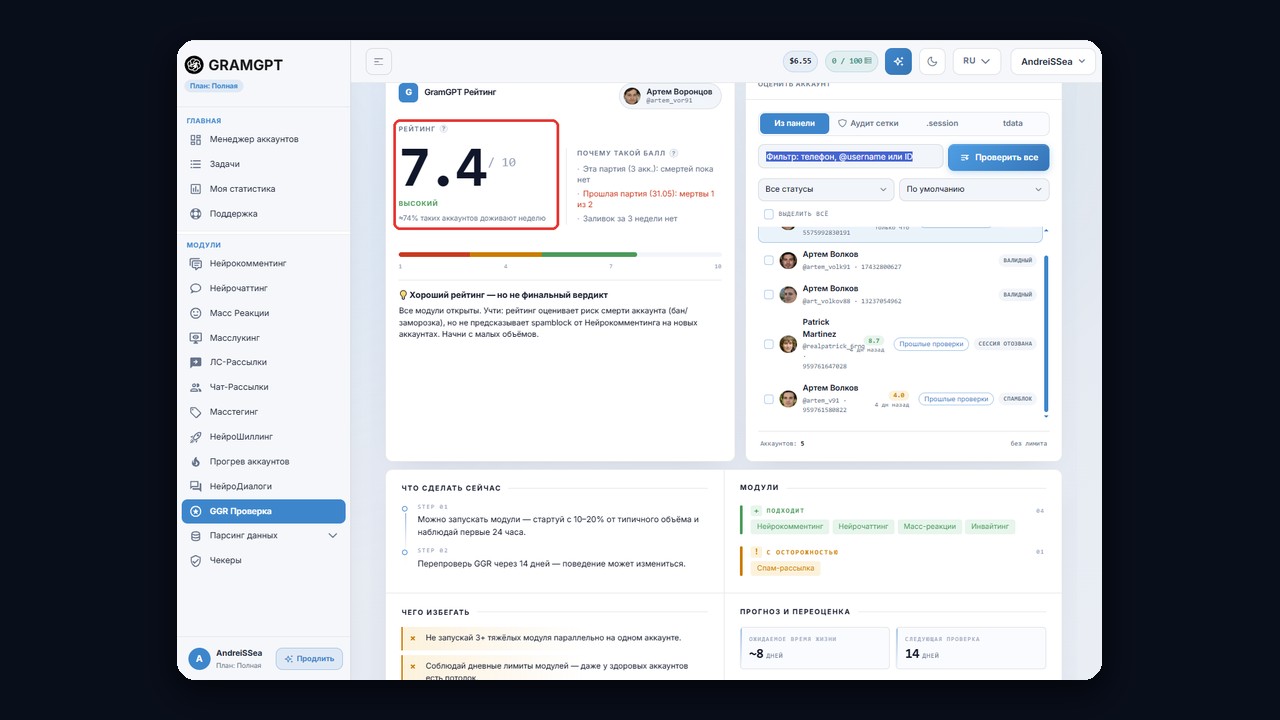Expand Парсинг данных submenu

point(263,536)
